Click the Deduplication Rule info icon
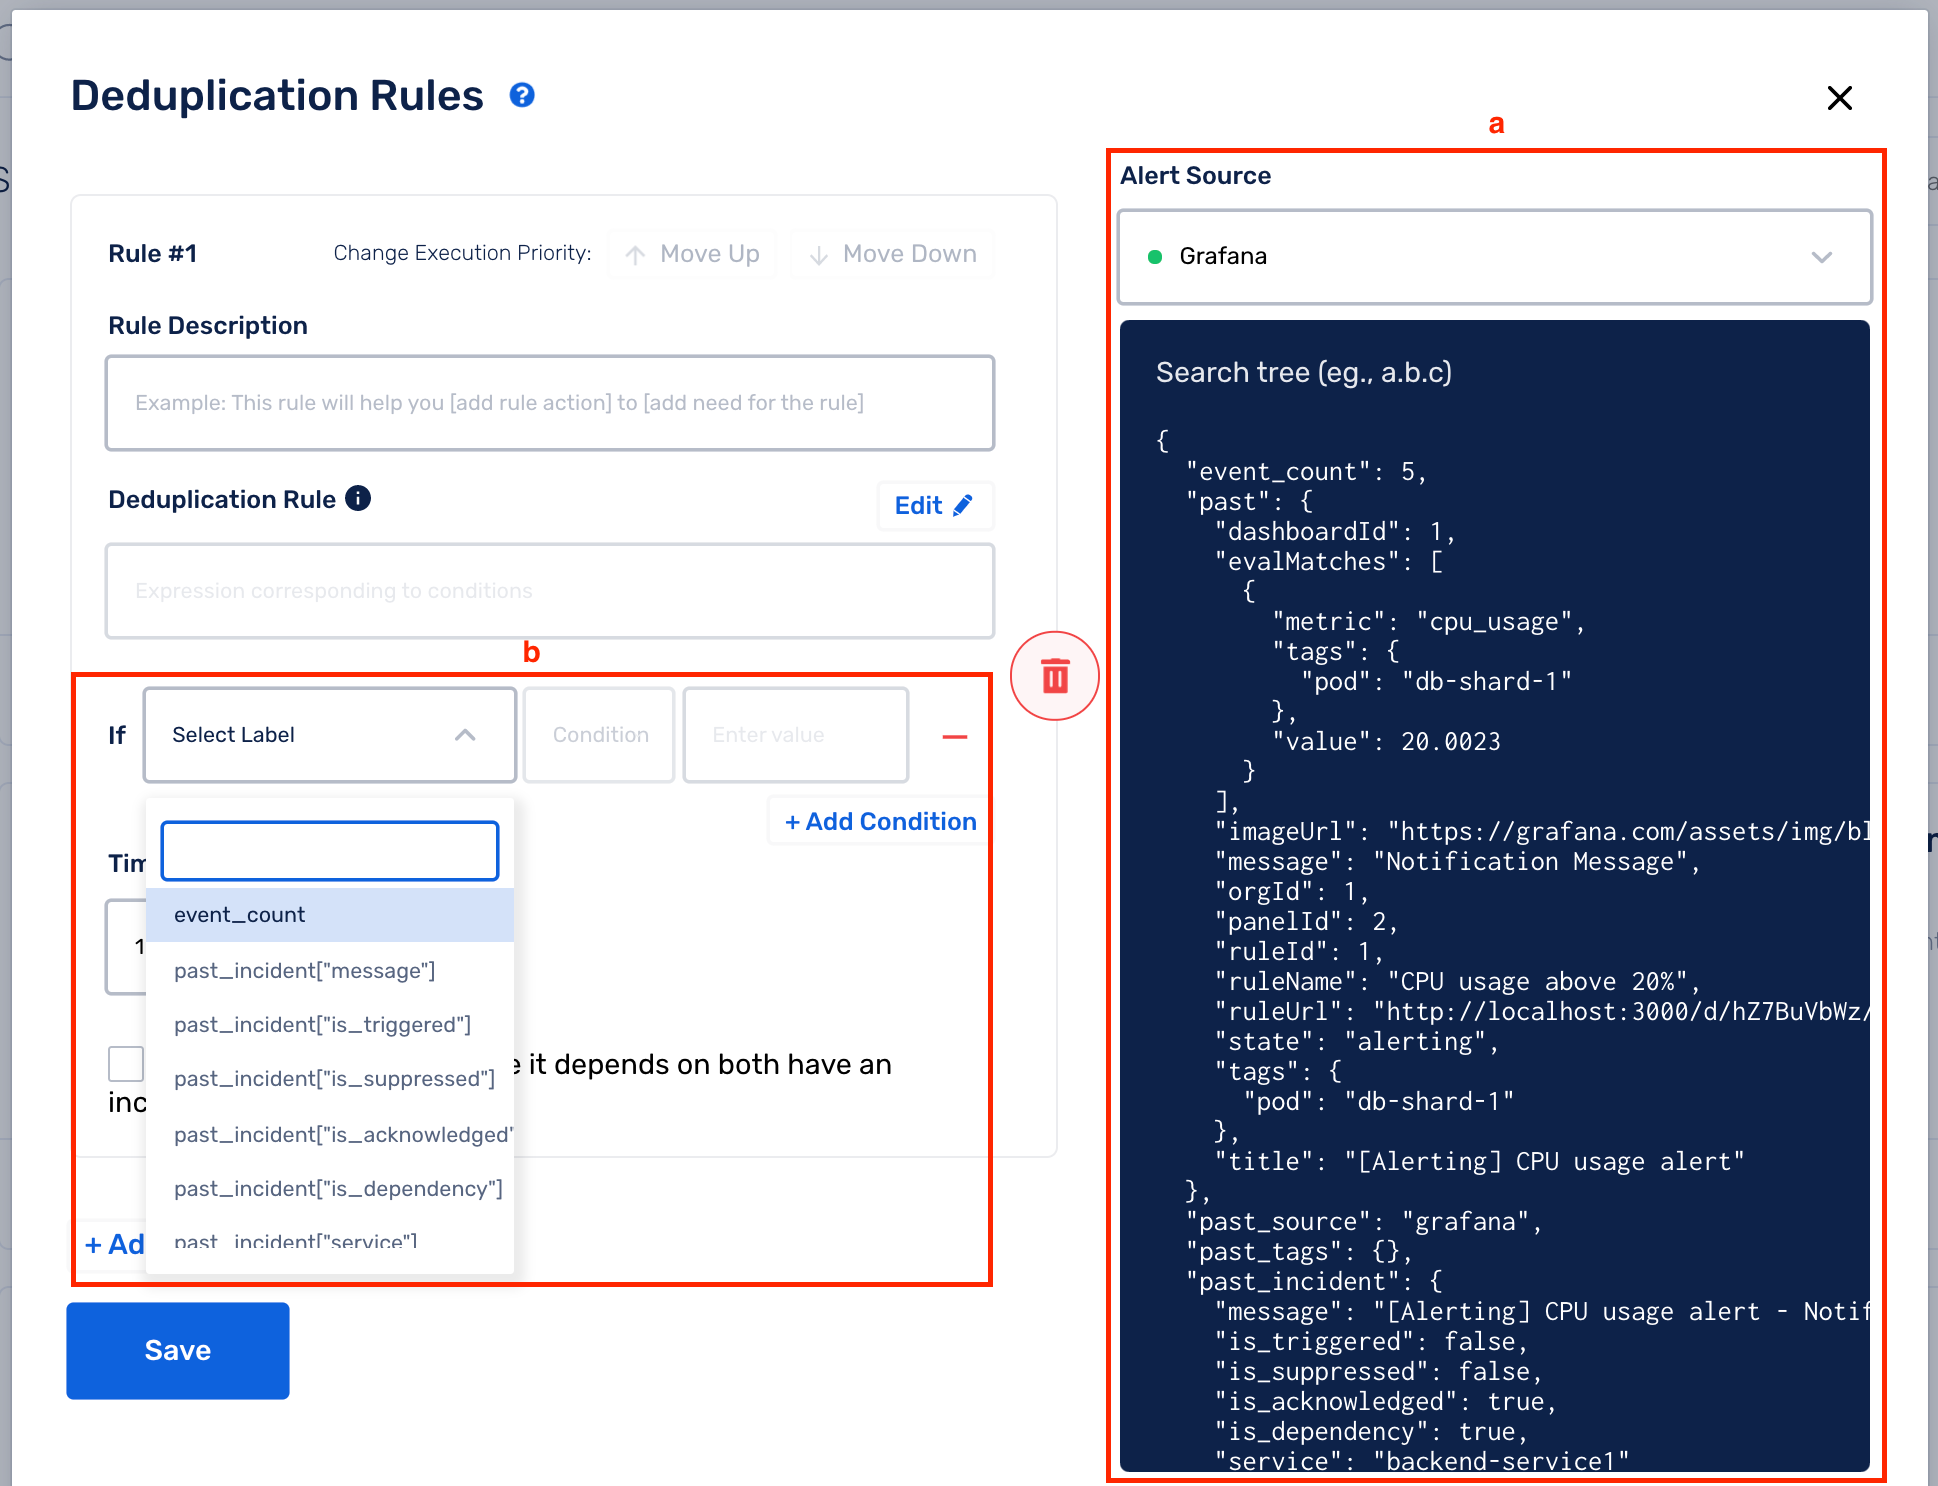Image resolution: width=1938 pixels, height=1486 pixels. (x=358, y=498)
